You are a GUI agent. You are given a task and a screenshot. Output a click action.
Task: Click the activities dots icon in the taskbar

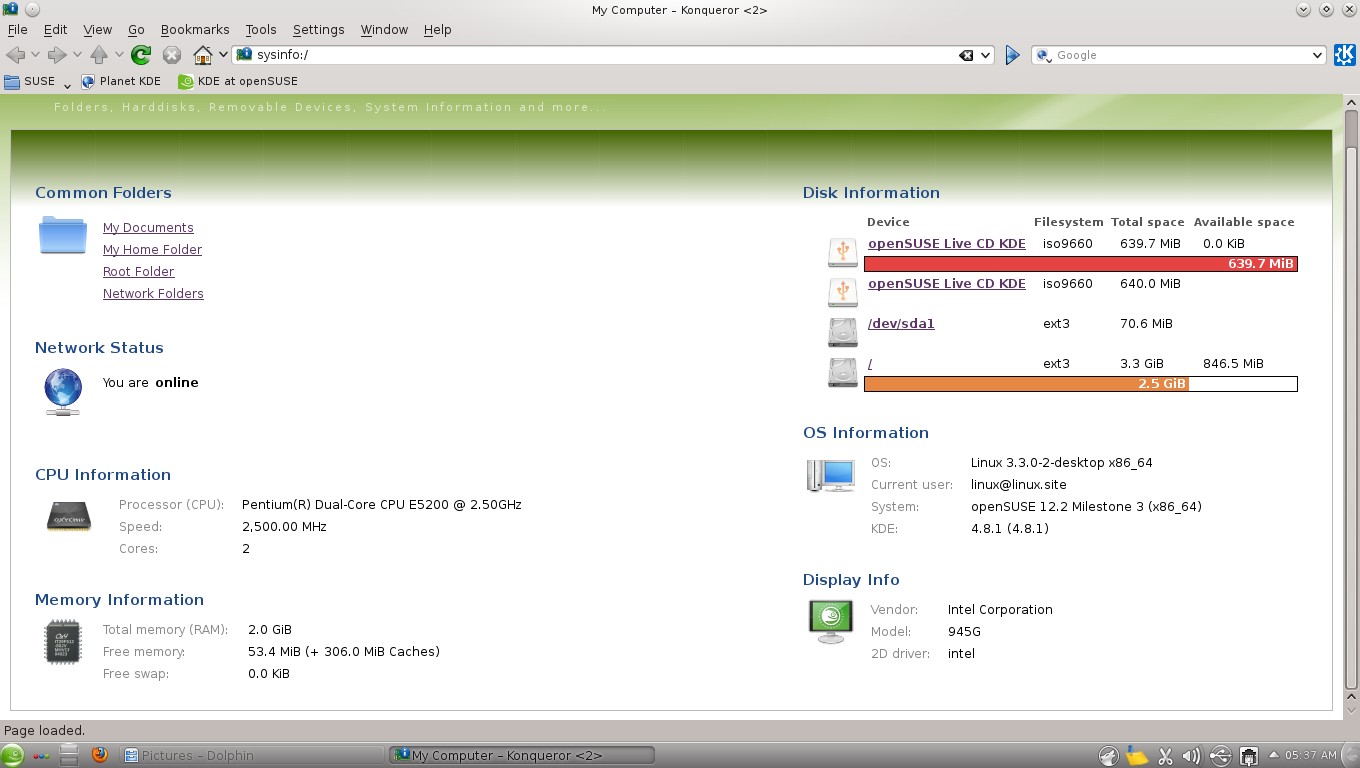(41, 756)
